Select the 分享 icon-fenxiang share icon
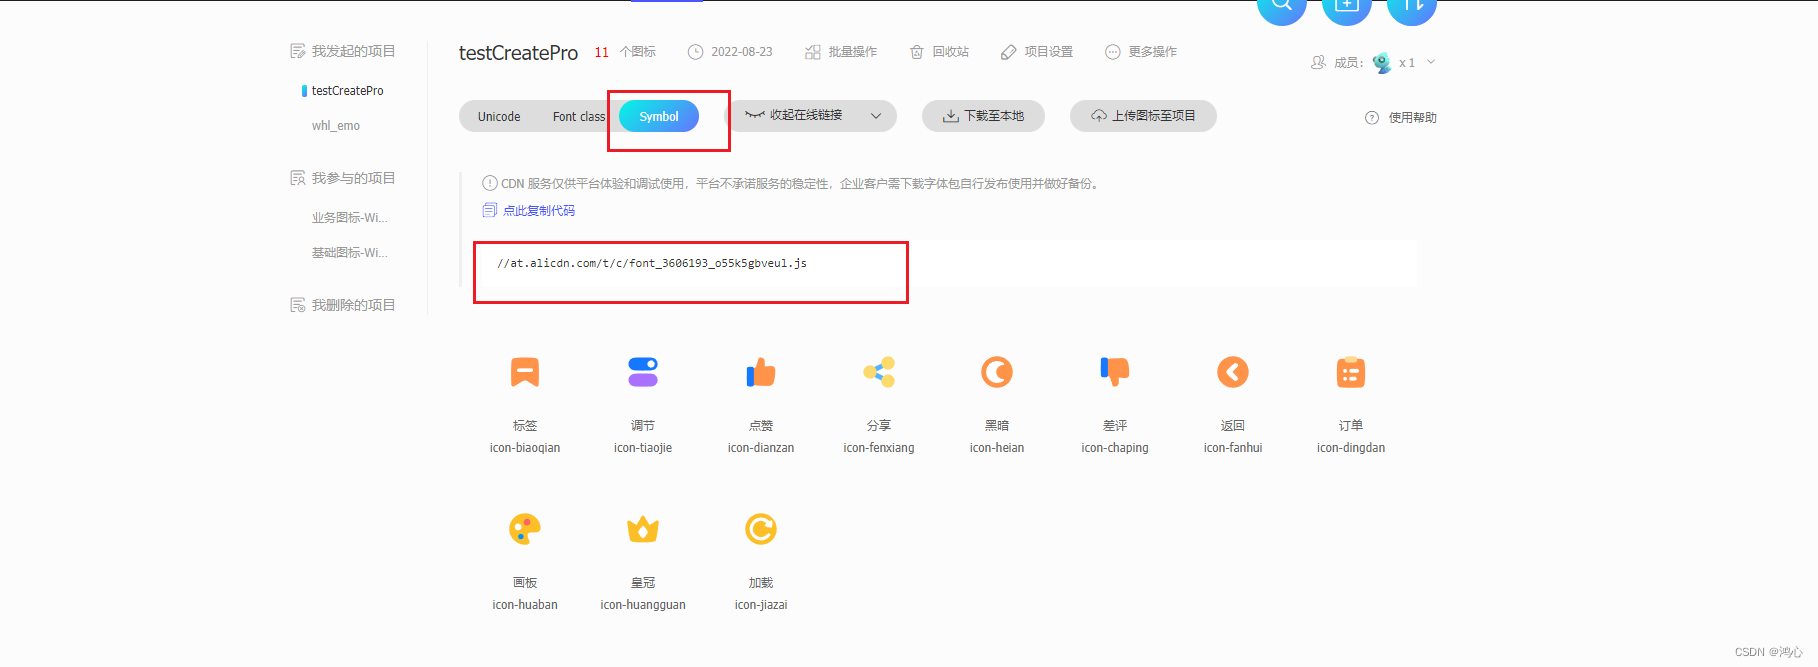The image size is (1818, 667). [879, 372]
